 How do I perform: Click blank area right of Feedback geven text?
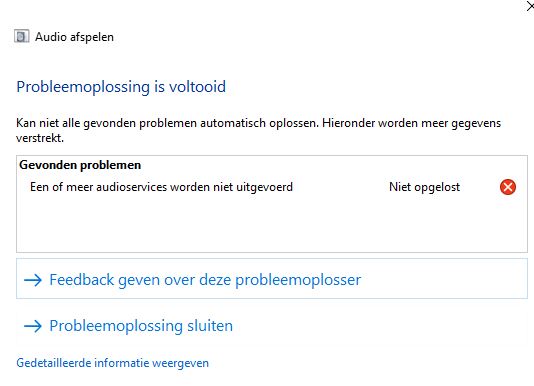pyautogui.click(x=443, y=279)
